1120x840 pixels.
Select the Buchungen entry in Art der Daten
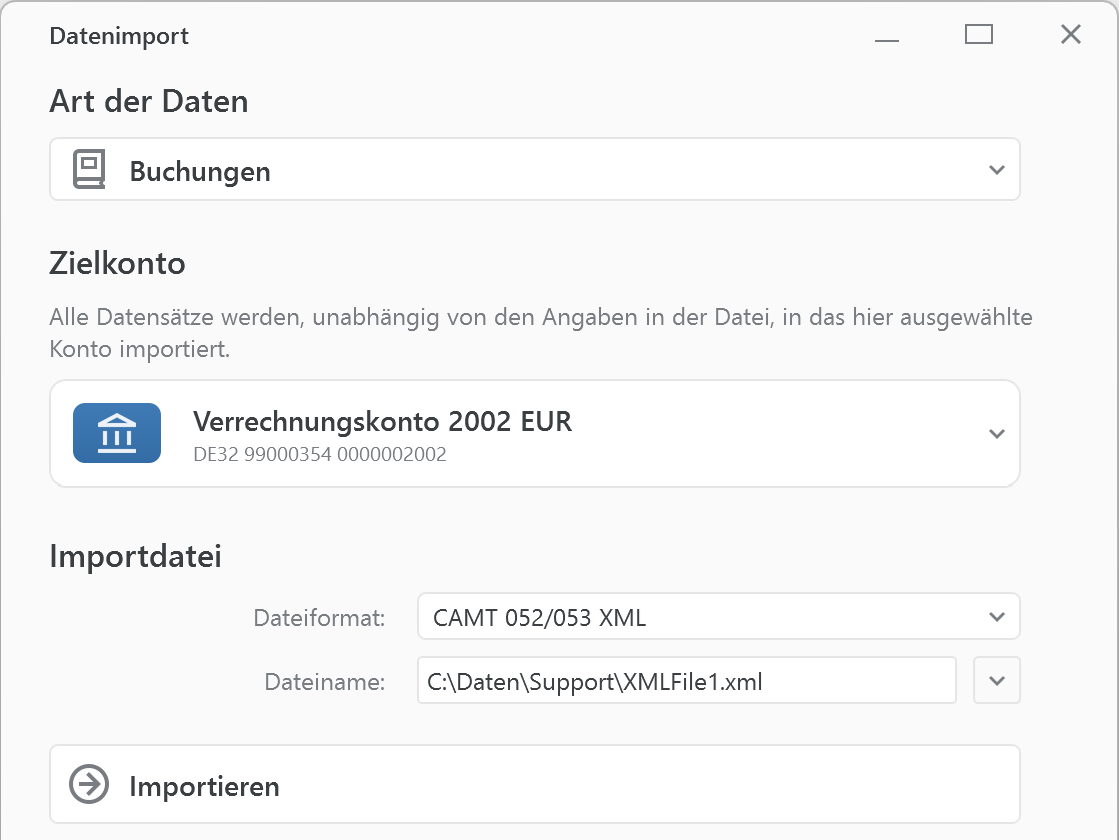click(199, 171)
